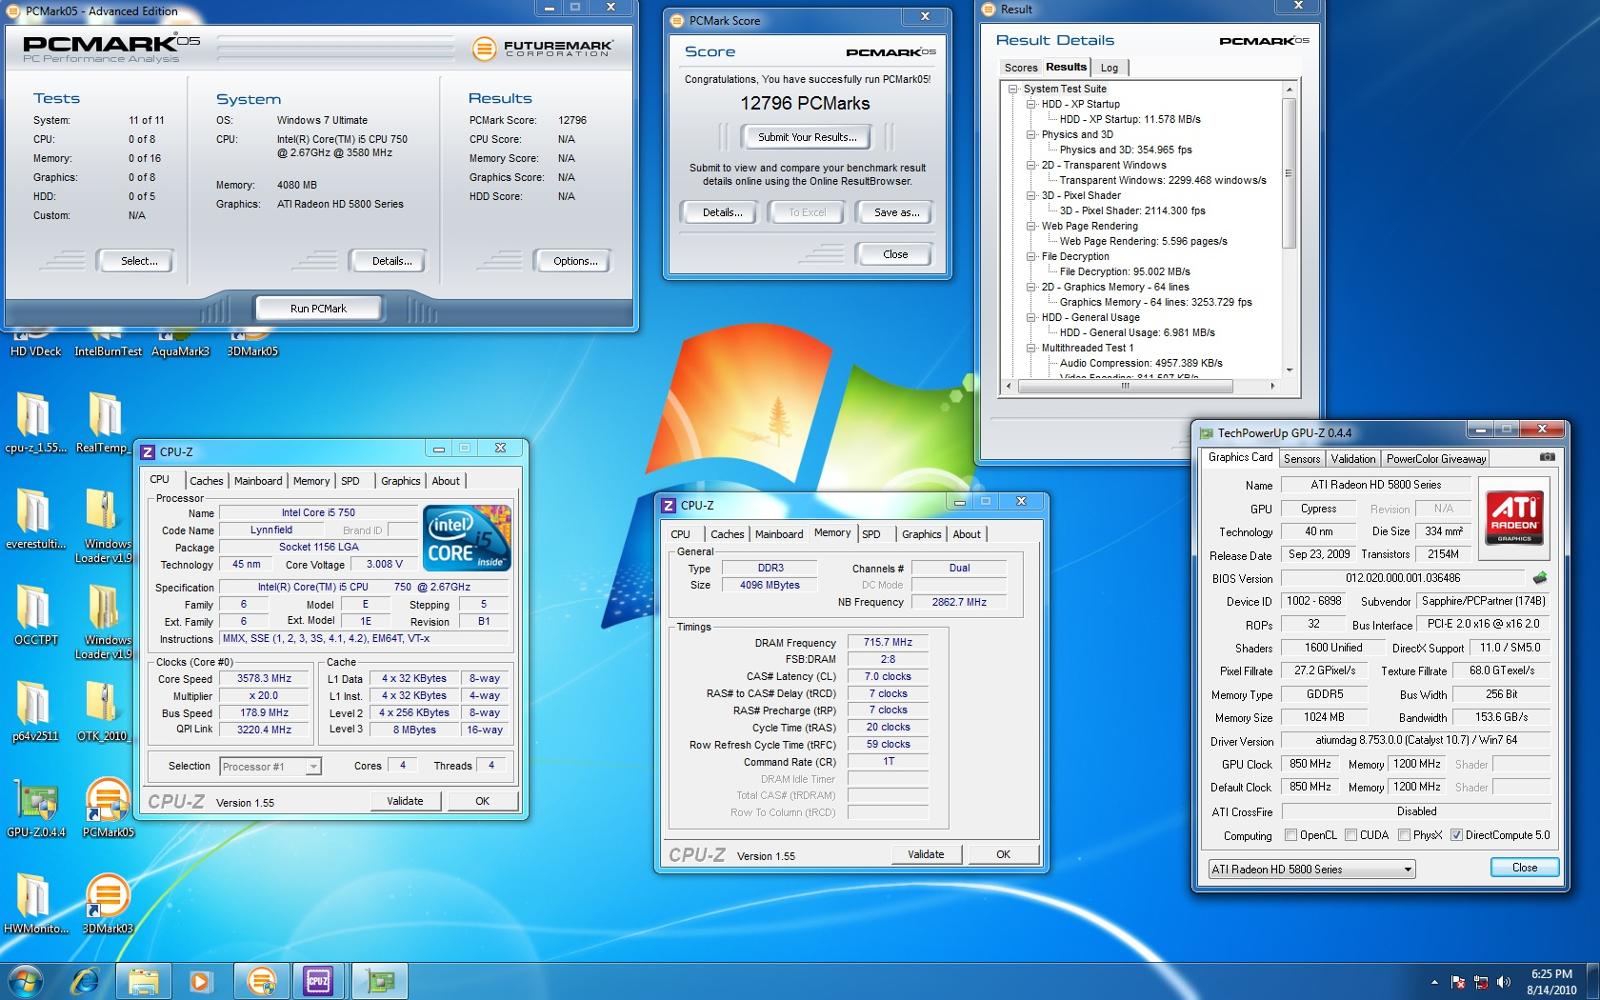Launch the PCMark05 desktop shortcut
1600x1000 pixels.
(x=107, y=806)
